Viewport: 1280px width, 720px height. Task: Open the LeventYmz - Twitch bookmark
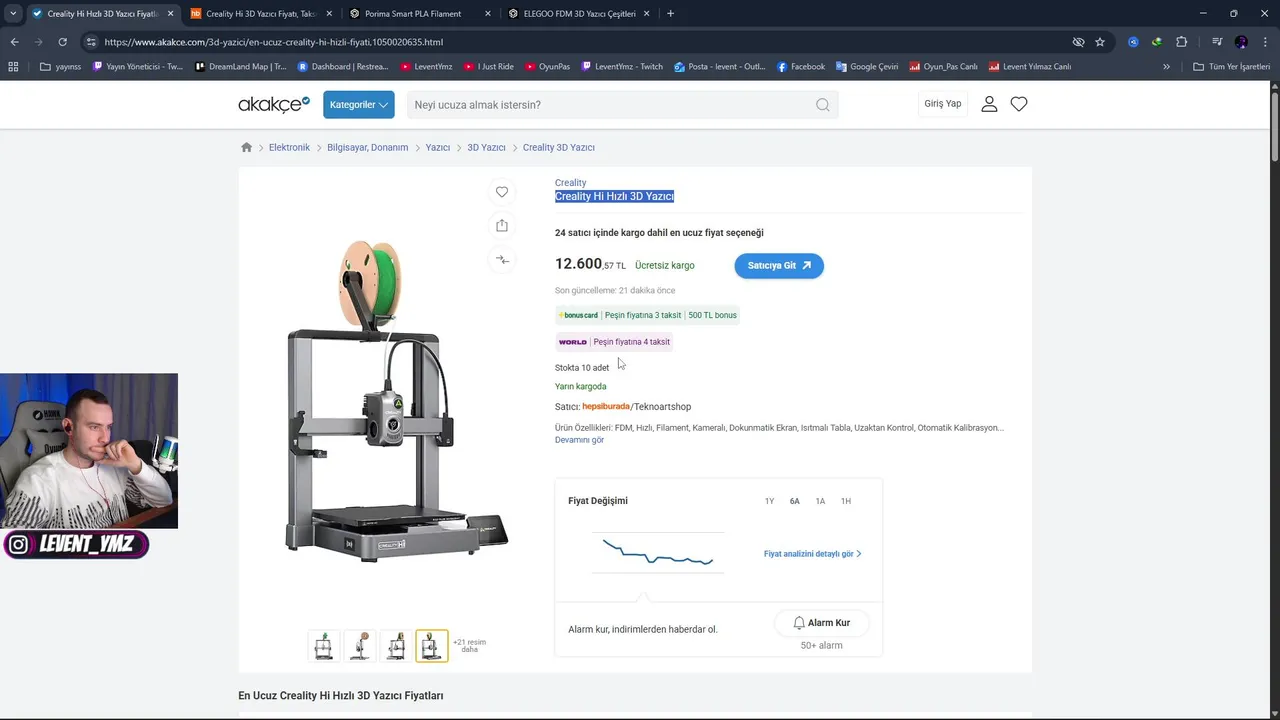coord(621,67)
